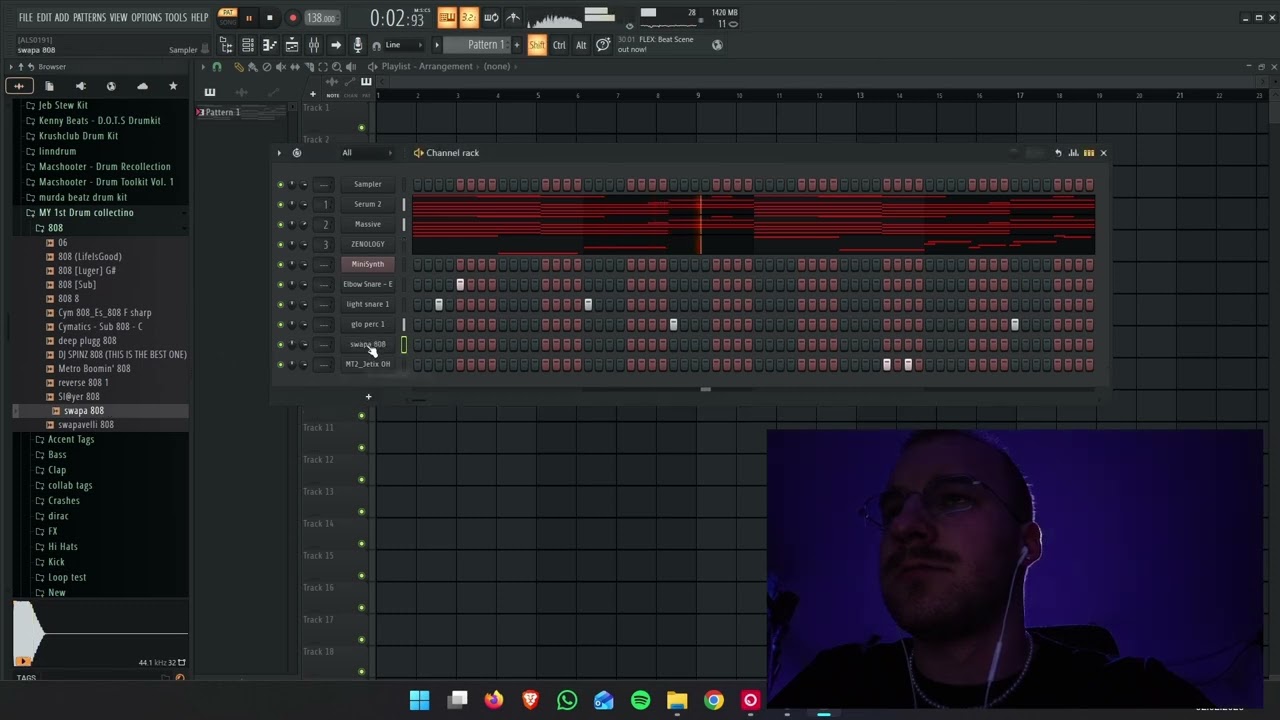The image size is (1280, 720).
Task: Open the EDIT menu
Action: coord(44,17)
